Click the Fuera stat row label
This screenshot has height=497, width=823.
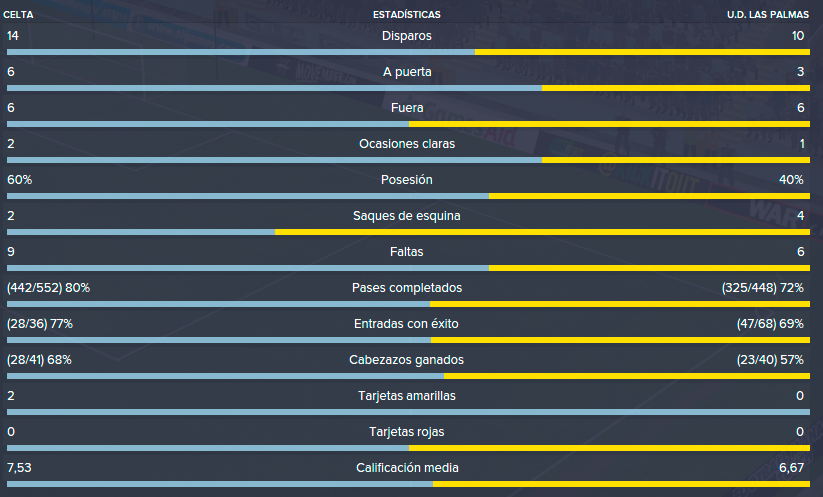pos(407,108)
